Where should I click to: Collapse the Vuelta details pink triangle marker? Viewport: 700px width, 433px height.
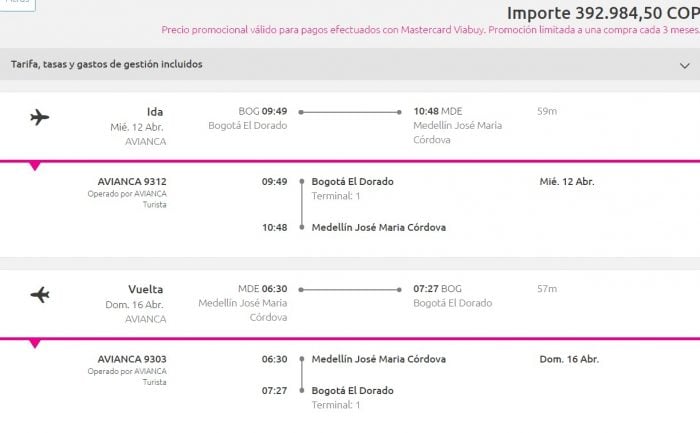pos(35,344)
